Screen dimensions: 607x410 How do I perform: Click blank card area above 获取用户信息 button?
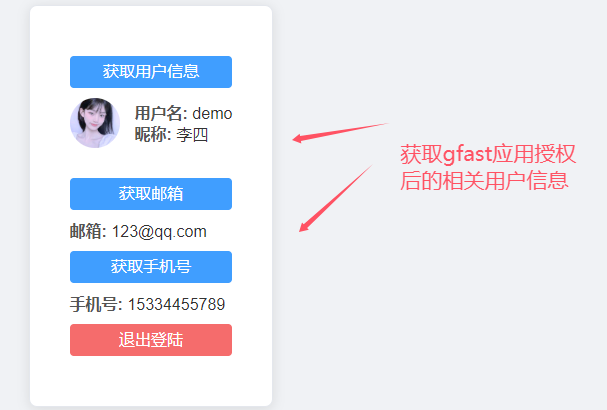[151, 31]
